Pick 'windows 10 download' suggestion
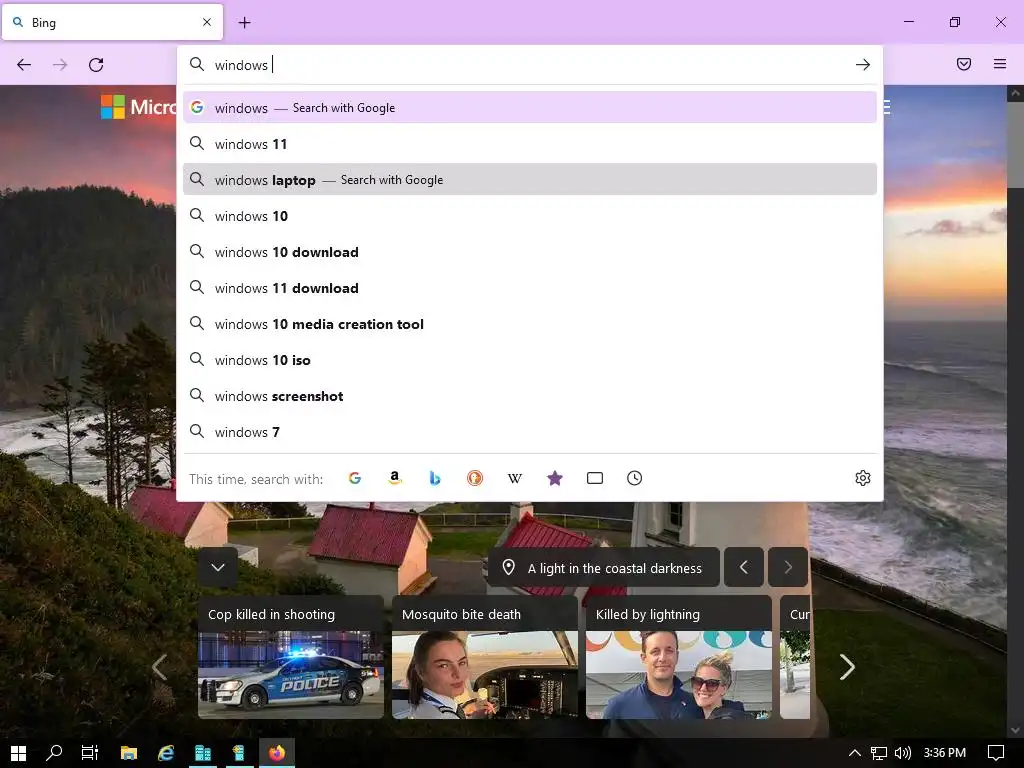The image size is (1024, 768). click(x=530, y=251)
